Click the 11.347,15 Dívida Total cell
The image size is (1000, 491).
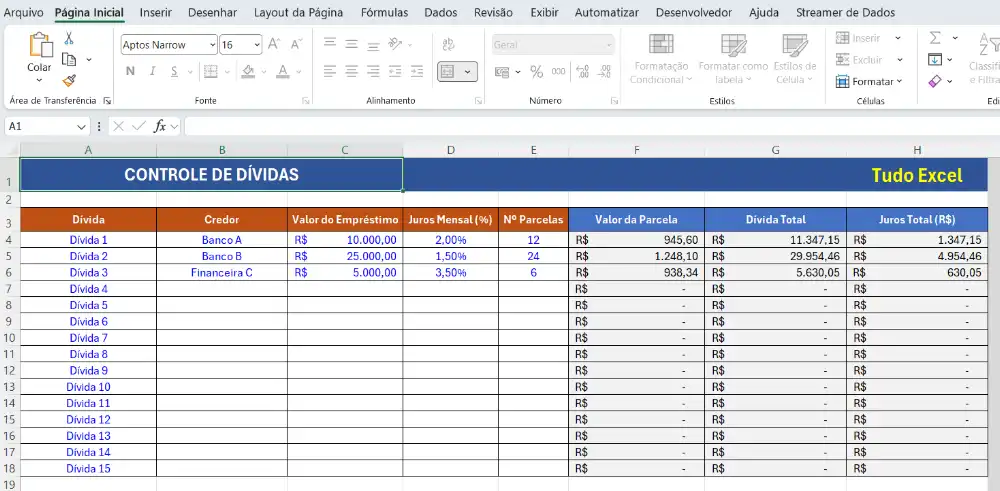coord(776,240)
